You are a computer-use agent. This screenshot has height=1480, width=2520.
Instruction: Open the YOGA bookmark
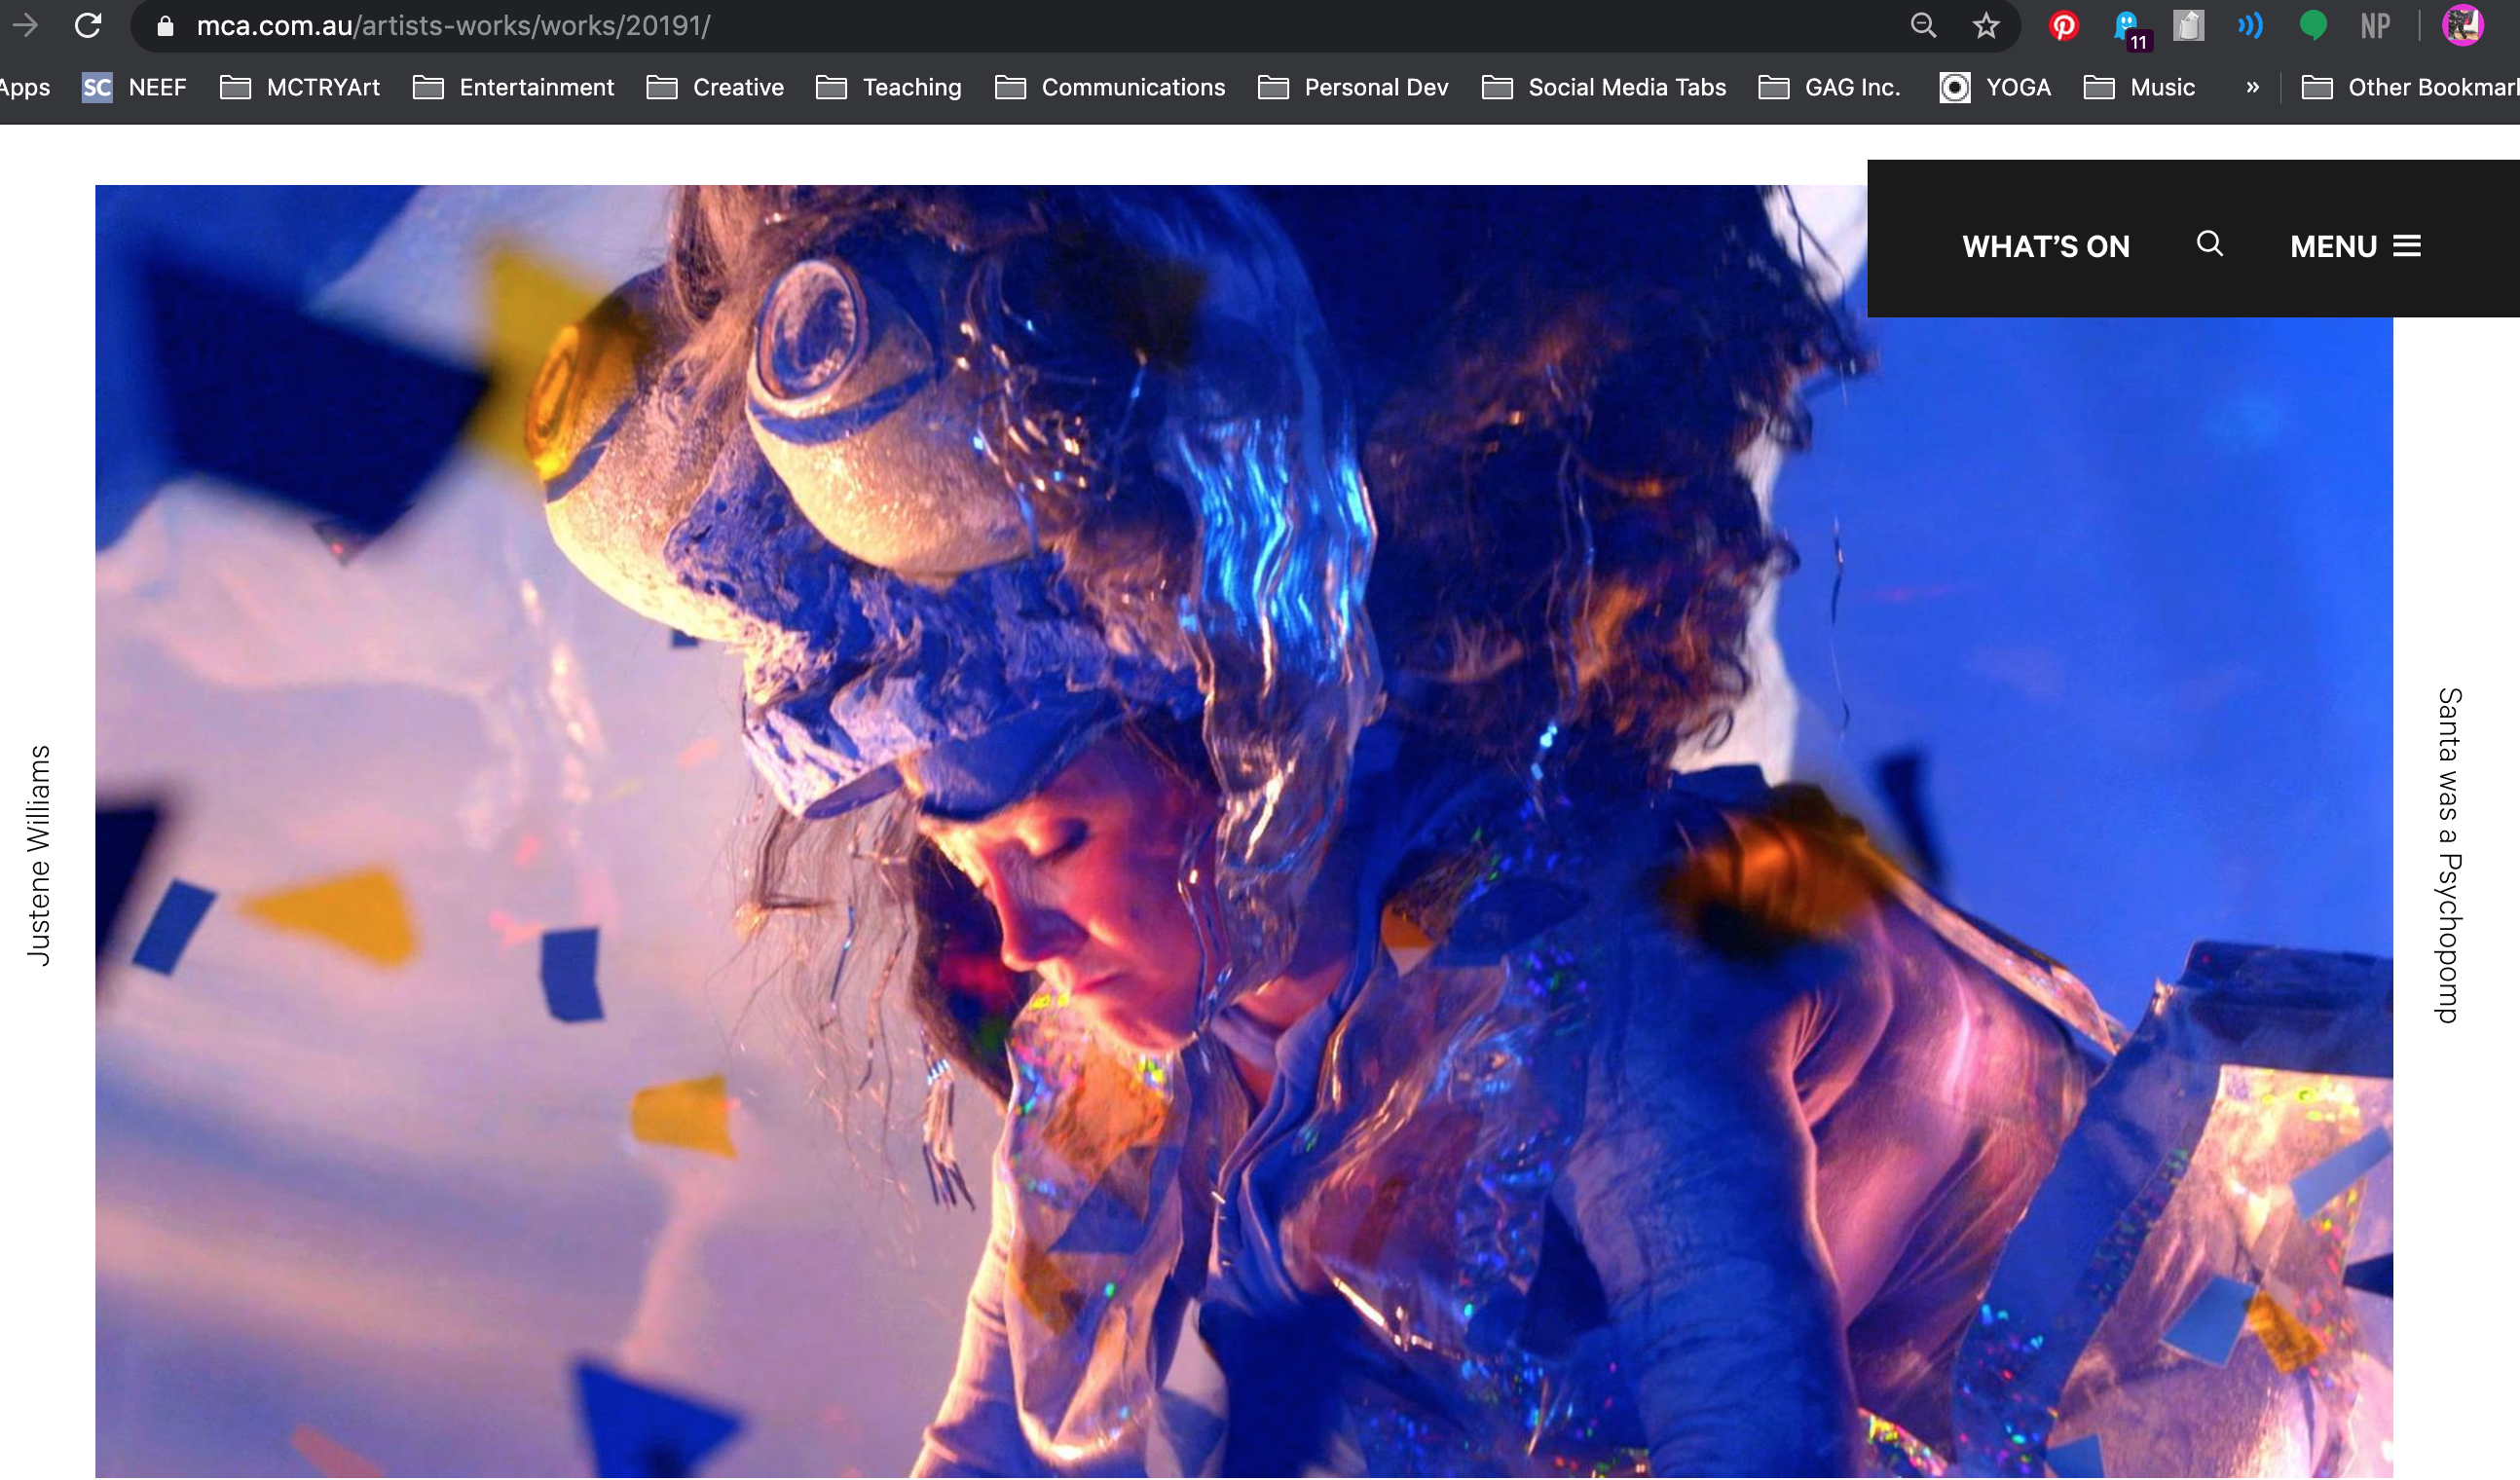(1996, 88)
